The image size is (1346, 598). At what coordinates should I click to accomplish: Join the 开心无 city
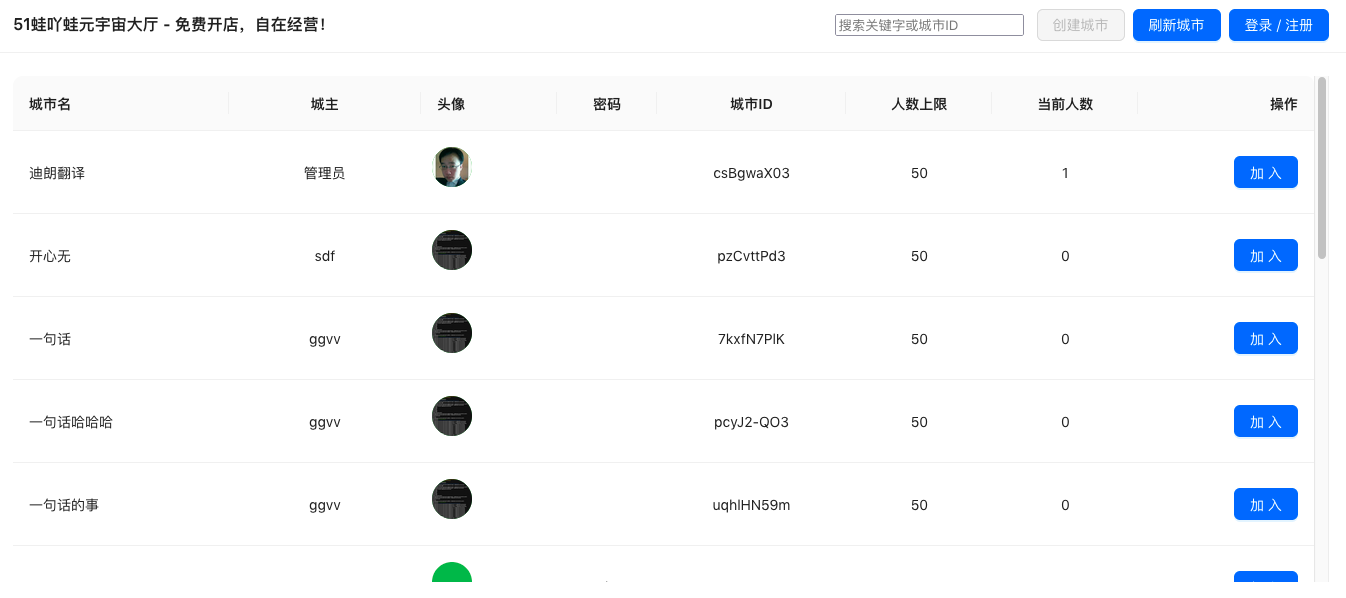1265,255
